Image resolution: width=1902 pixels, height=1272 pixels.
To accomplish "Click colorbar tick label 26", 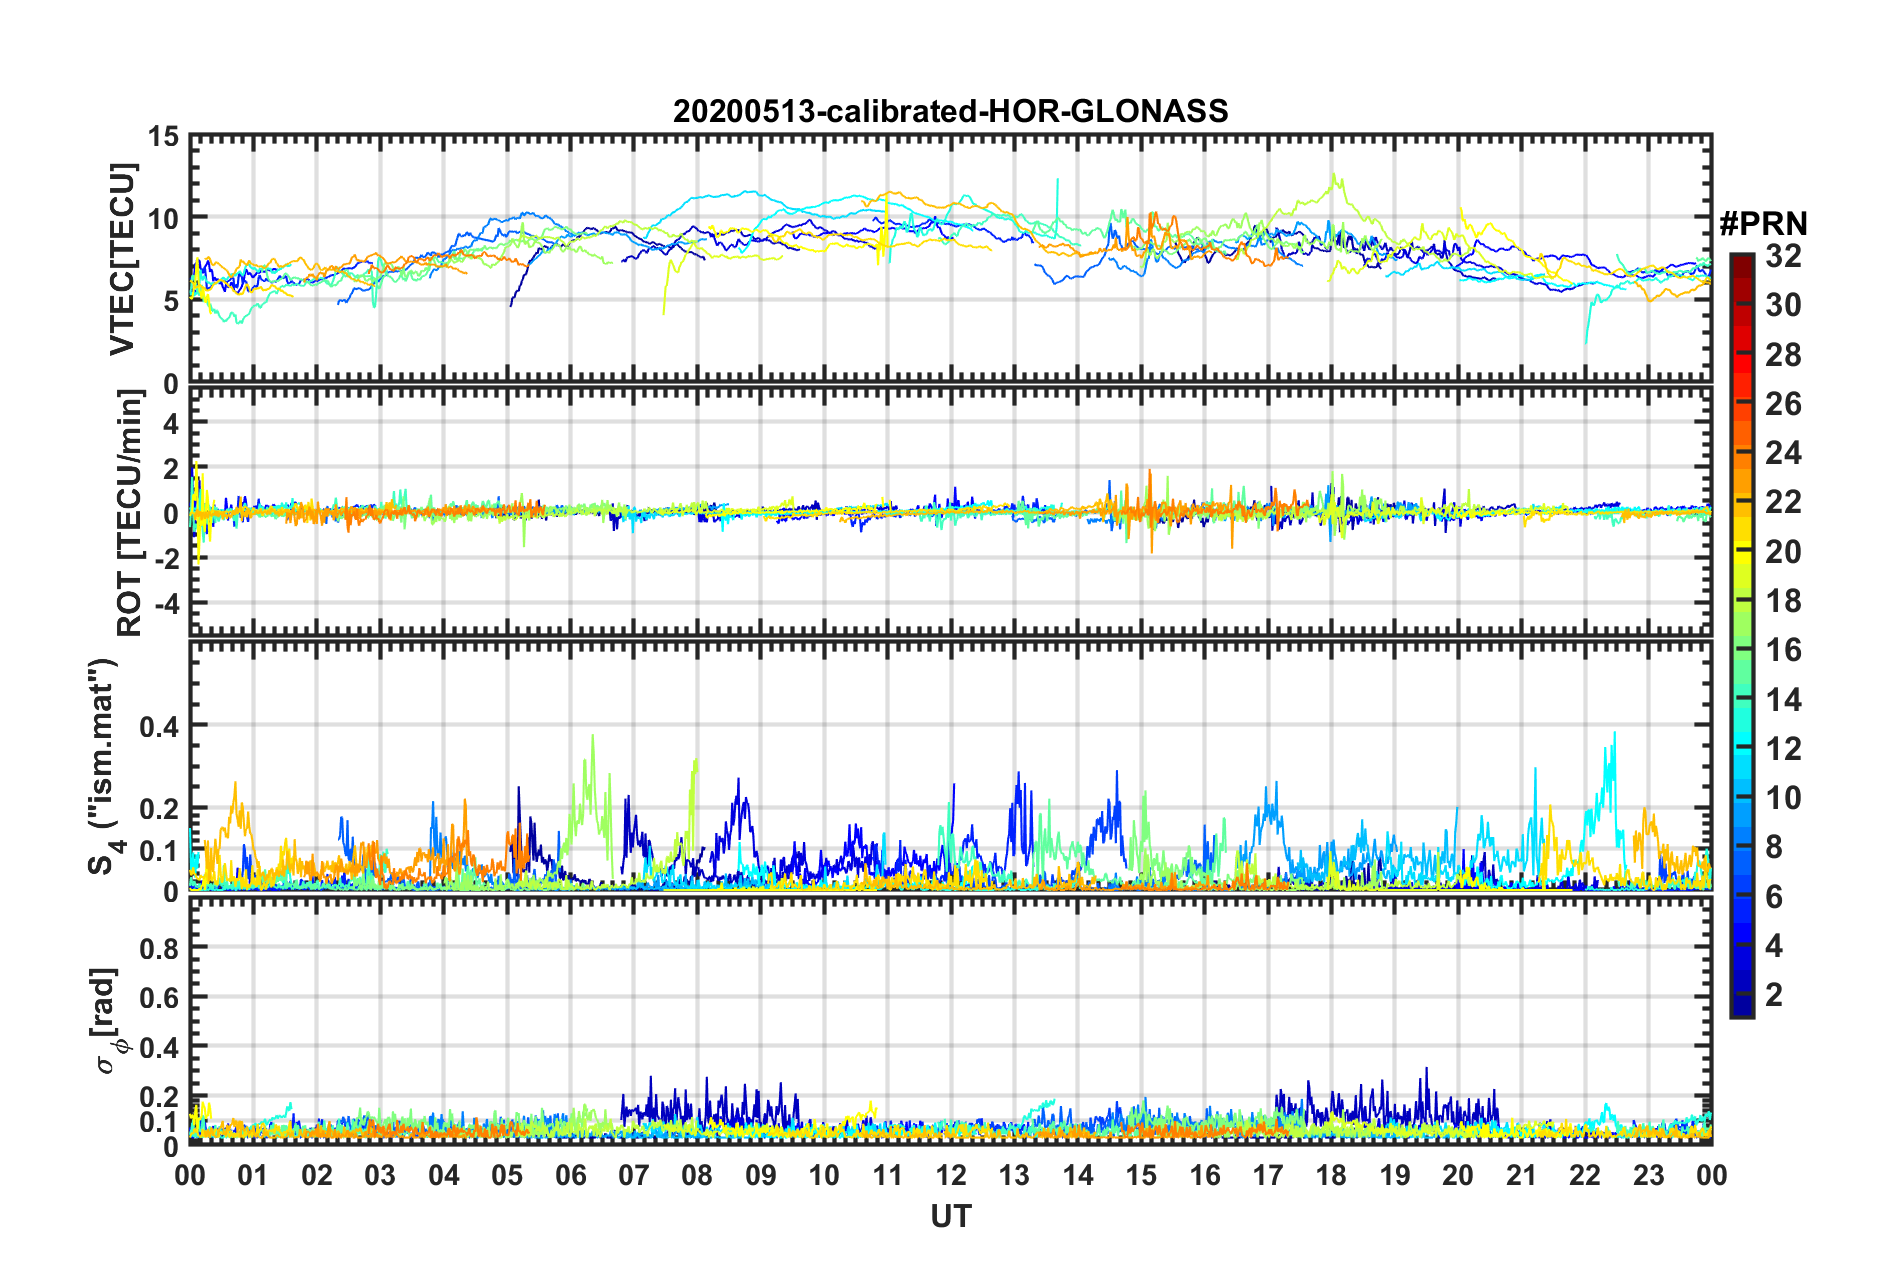I will (x=1783, y=404).
